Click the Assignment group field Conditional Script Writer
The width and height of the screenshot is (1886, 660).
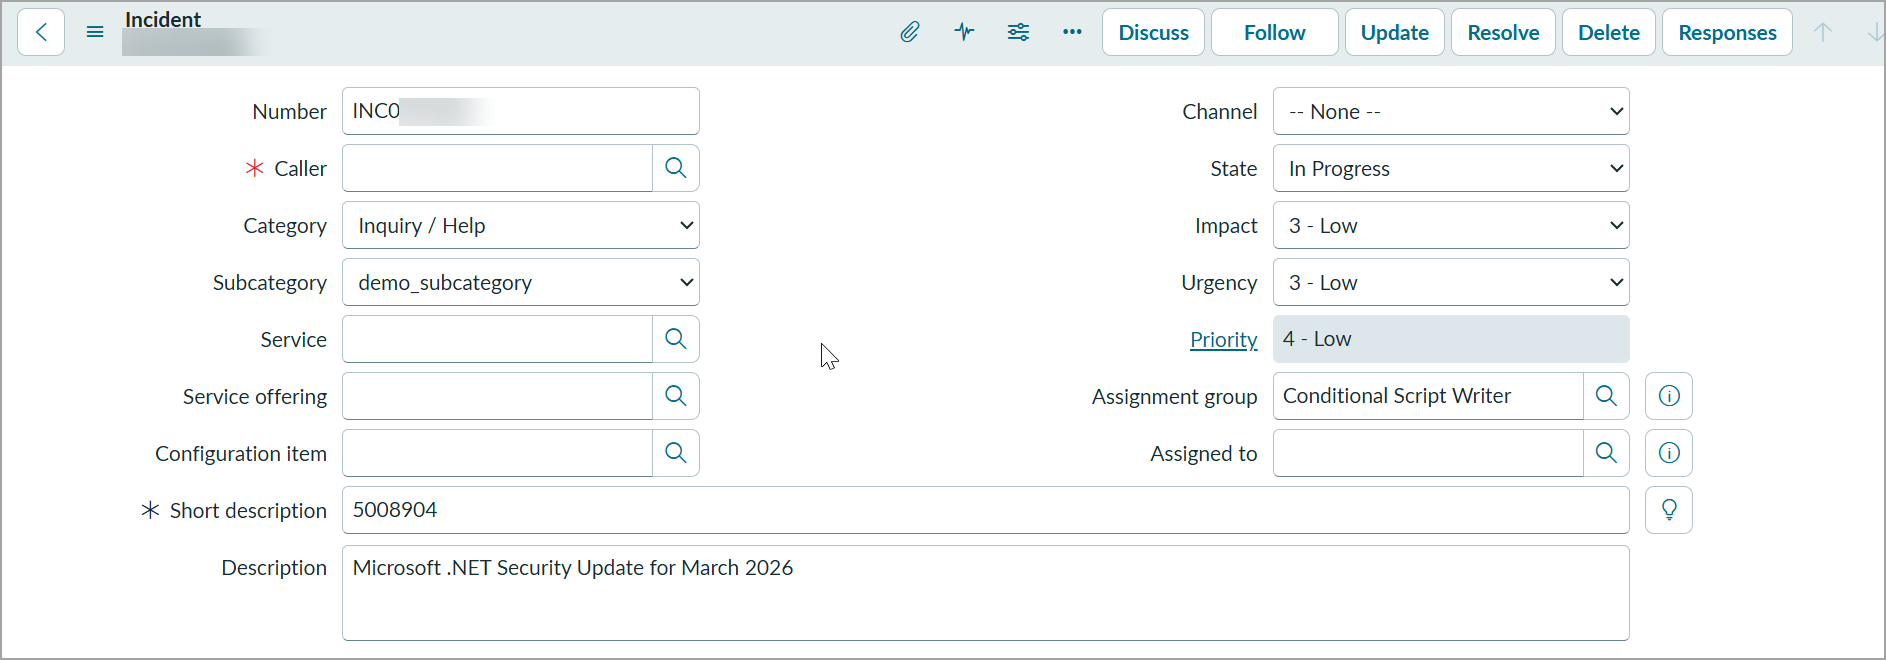click(x=1428, y=396)
